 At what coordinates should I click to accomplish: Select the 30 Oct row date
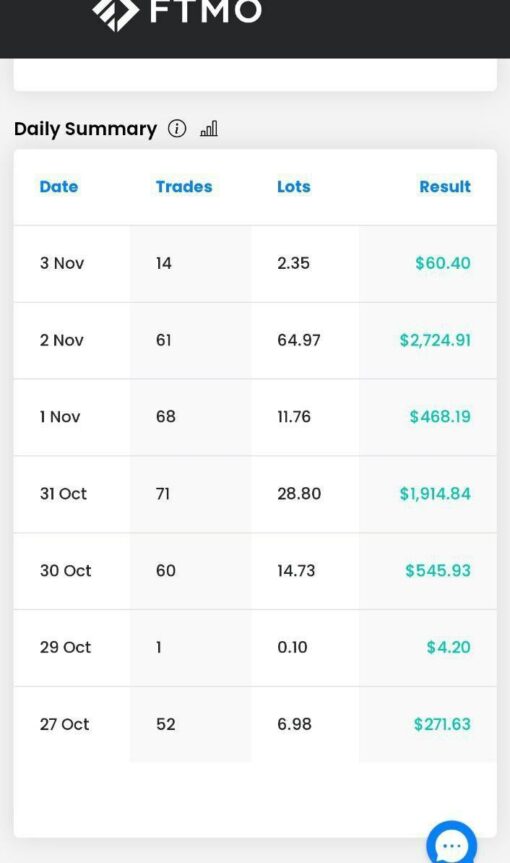click(x=65, y=570)
